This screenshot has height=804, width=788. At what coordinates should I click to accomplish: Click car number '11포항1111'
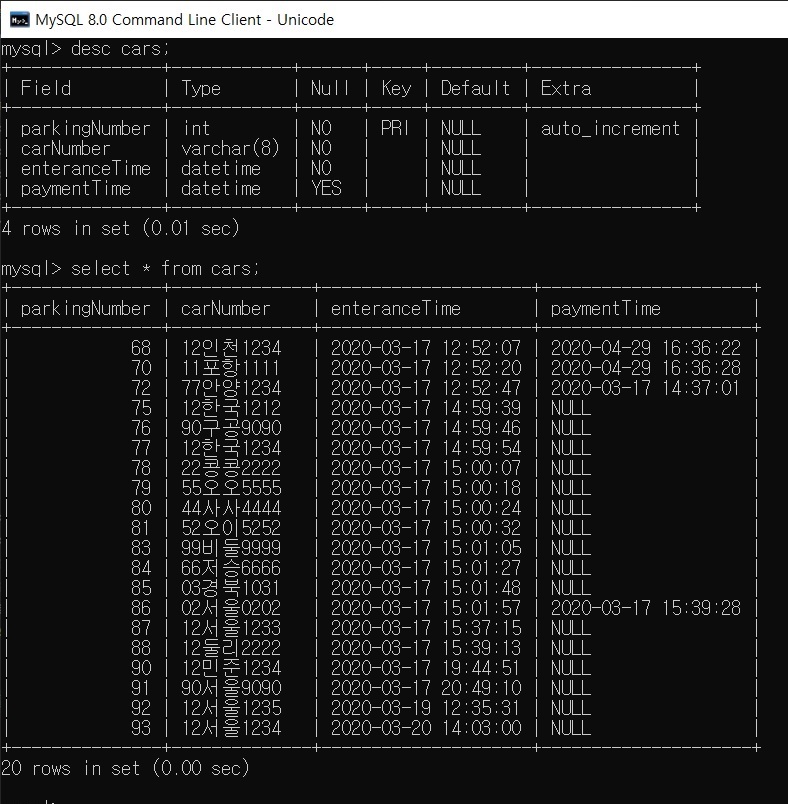click(230, 368)
